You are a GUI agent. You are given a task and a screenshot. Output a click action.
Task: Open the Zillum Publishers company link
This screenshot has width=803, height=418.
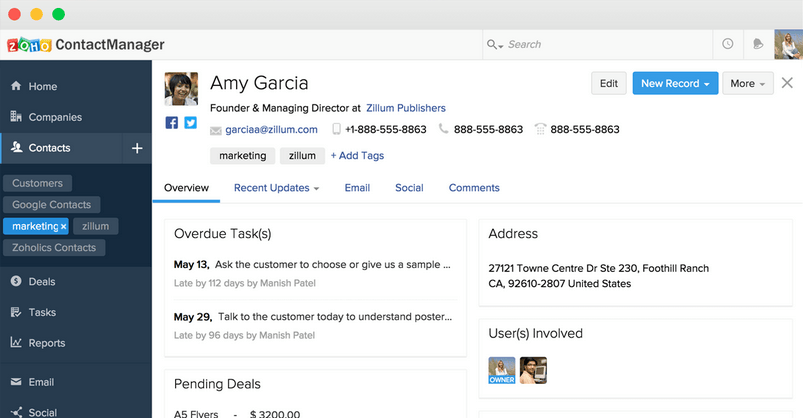click(x=406, y=108)
